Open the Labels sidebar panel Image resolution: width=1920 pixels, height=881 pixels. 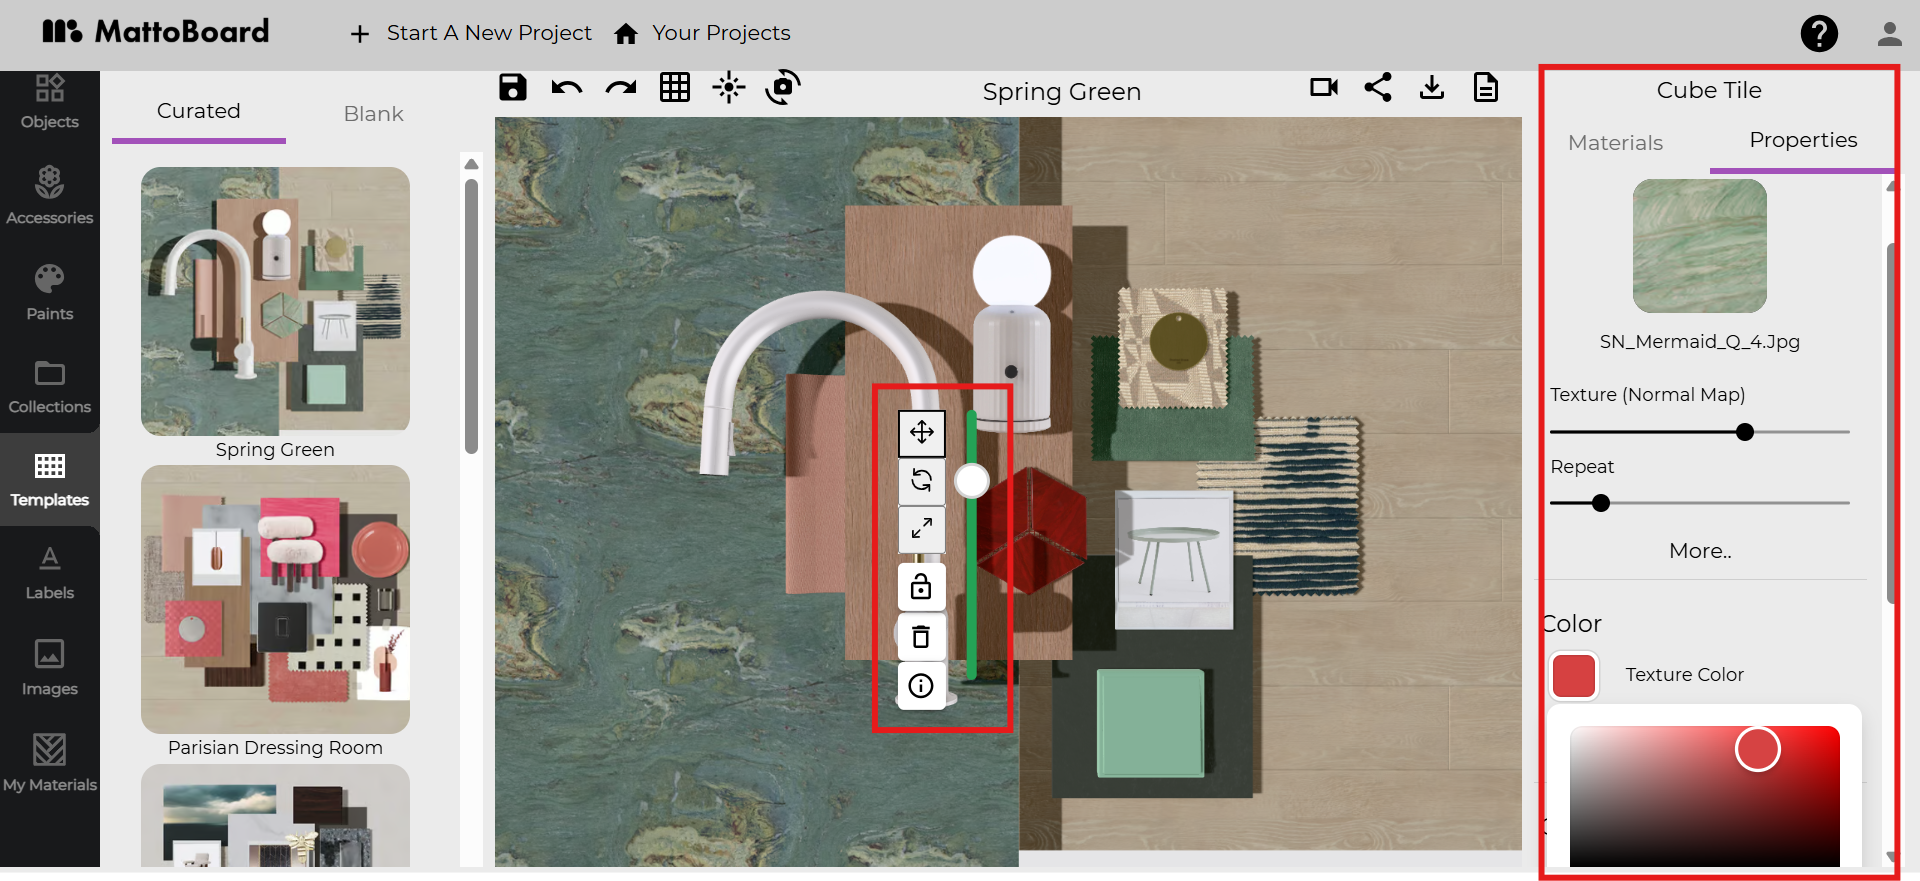50,573
